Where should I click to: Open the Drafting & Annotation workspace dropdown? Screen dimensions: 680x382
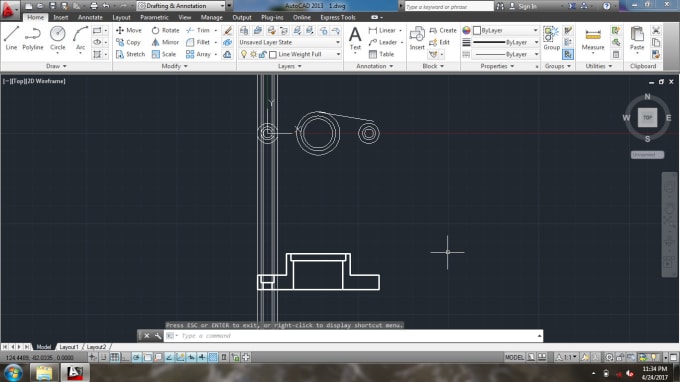tap(181, 6)
